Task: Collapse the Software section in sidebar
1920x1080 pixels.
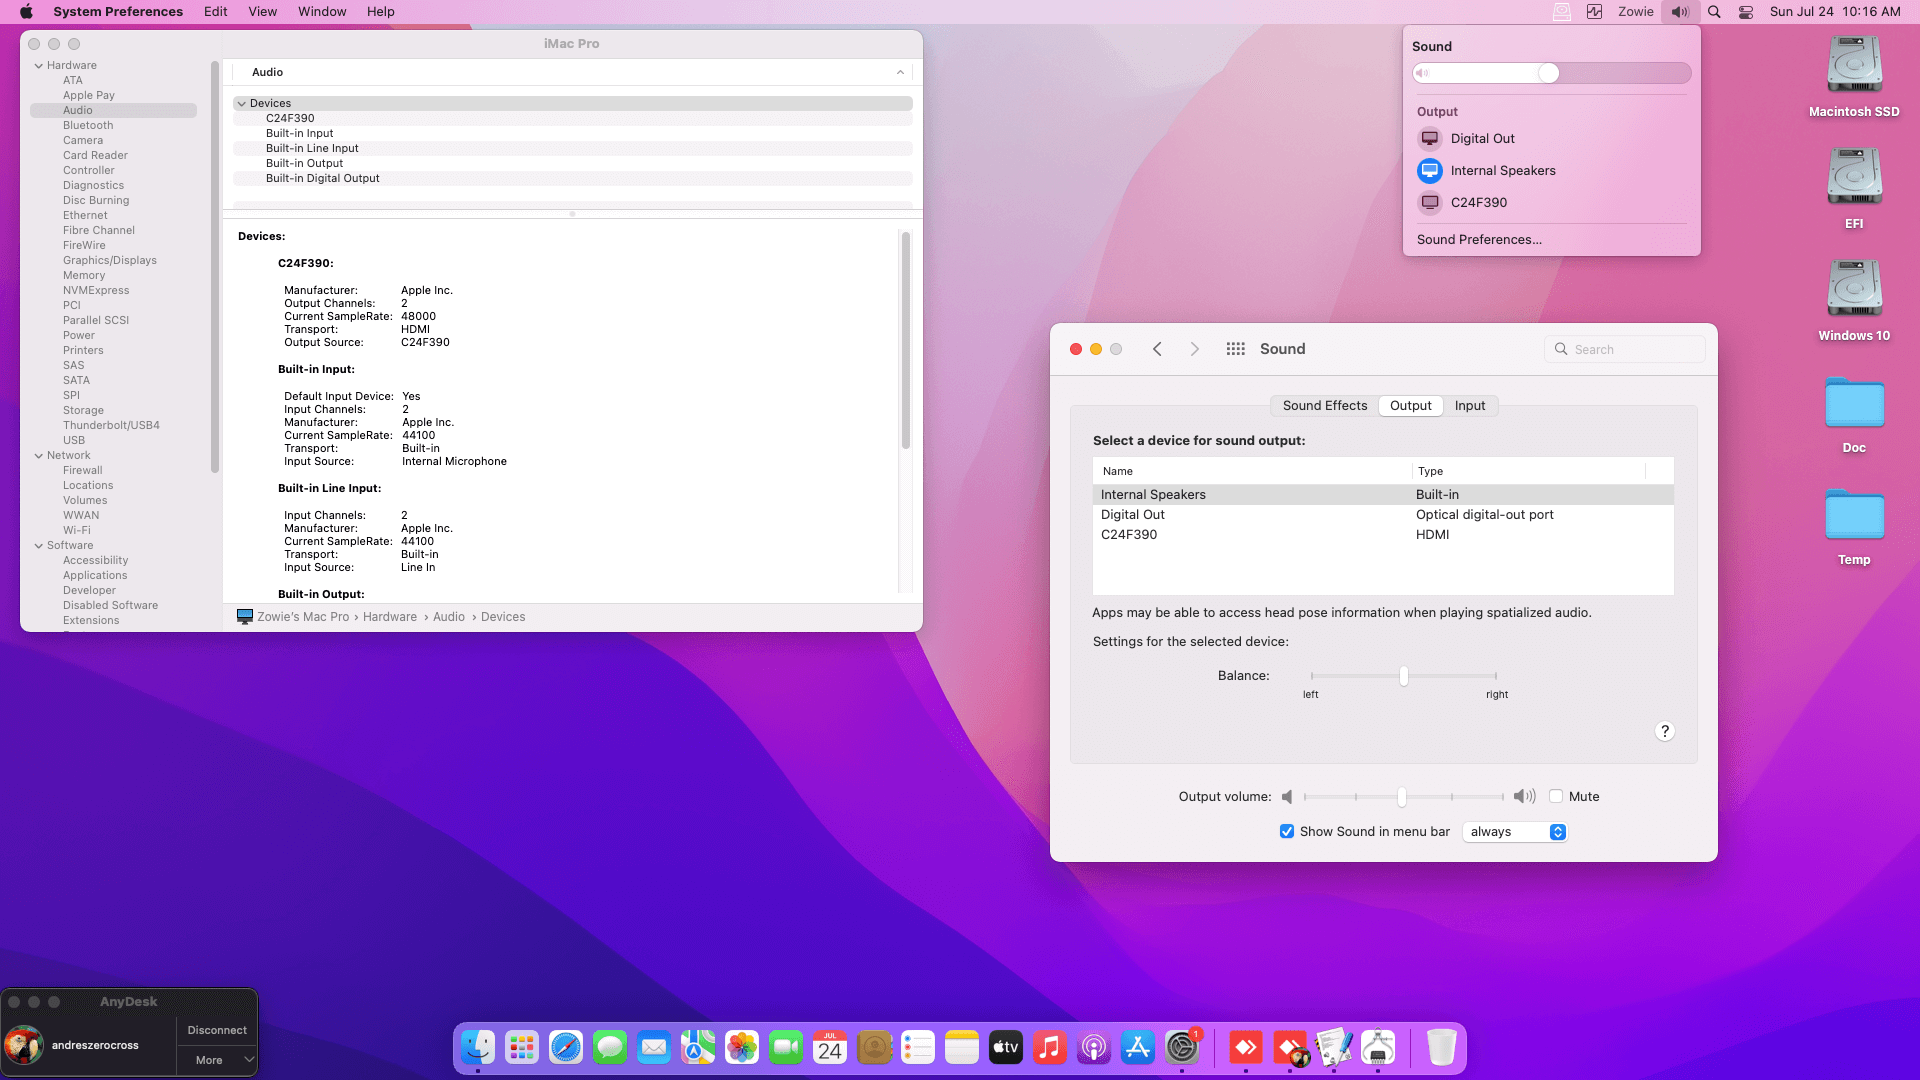Action: click(x=39, y=546)
